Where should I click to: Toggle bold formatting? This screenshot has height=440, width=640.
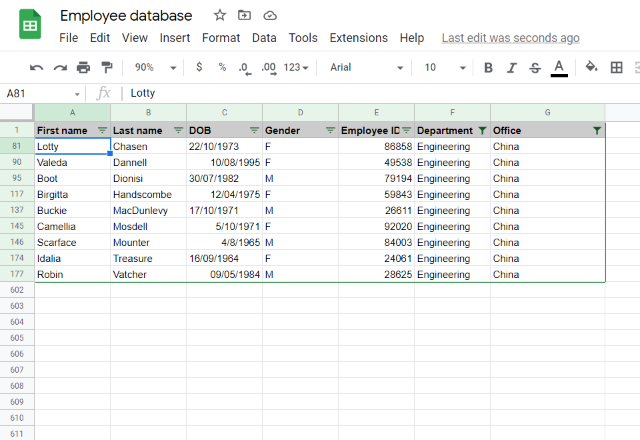488,67
